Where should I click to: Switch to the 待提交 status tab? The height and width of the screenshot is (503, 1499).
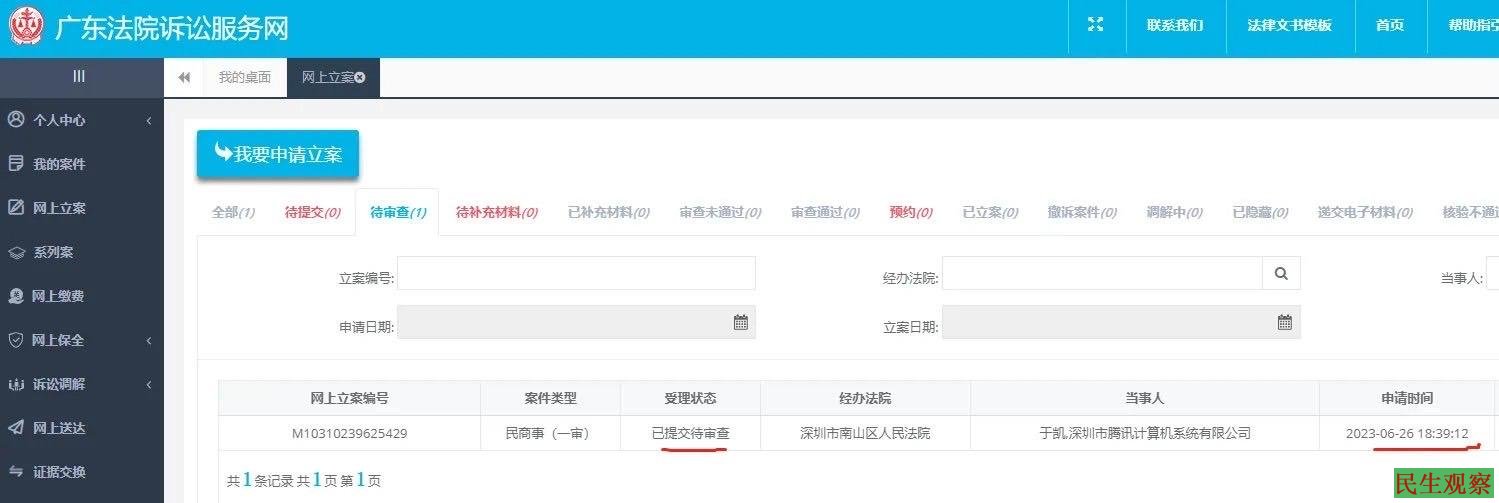coord(312,212)
